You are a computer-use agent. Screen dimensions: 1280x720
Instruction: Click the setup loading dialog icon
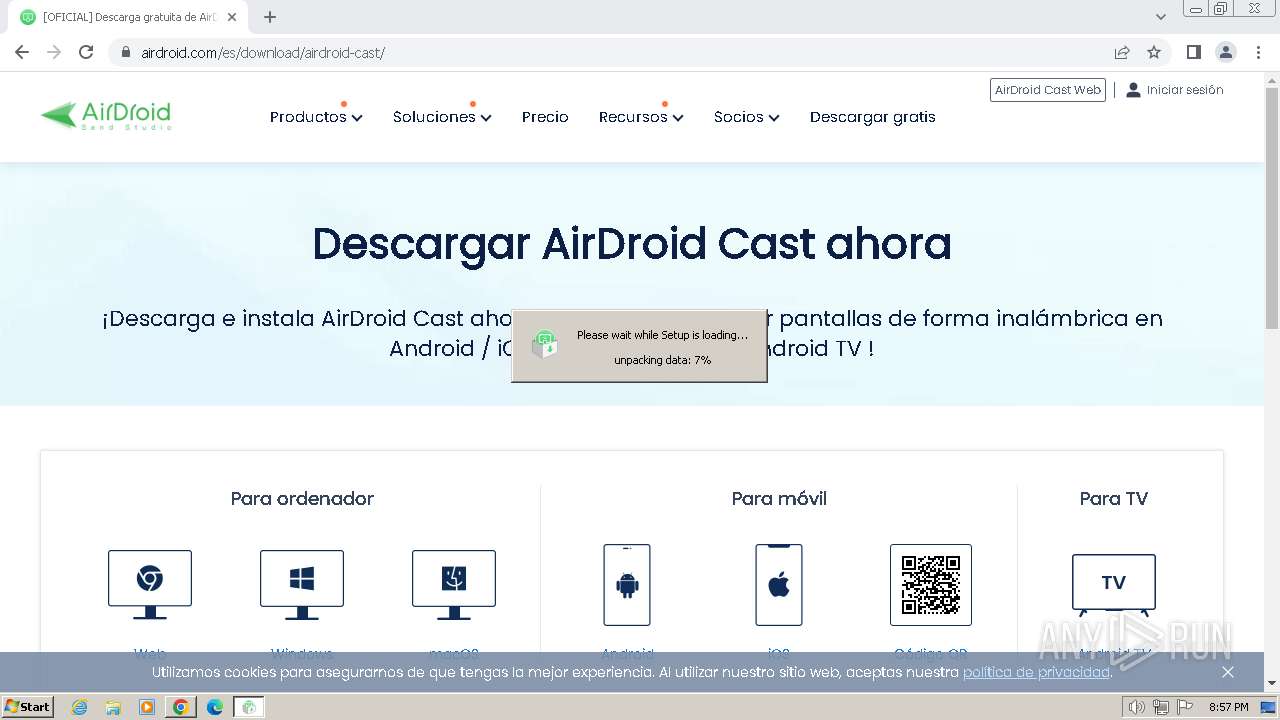(544, 345)
